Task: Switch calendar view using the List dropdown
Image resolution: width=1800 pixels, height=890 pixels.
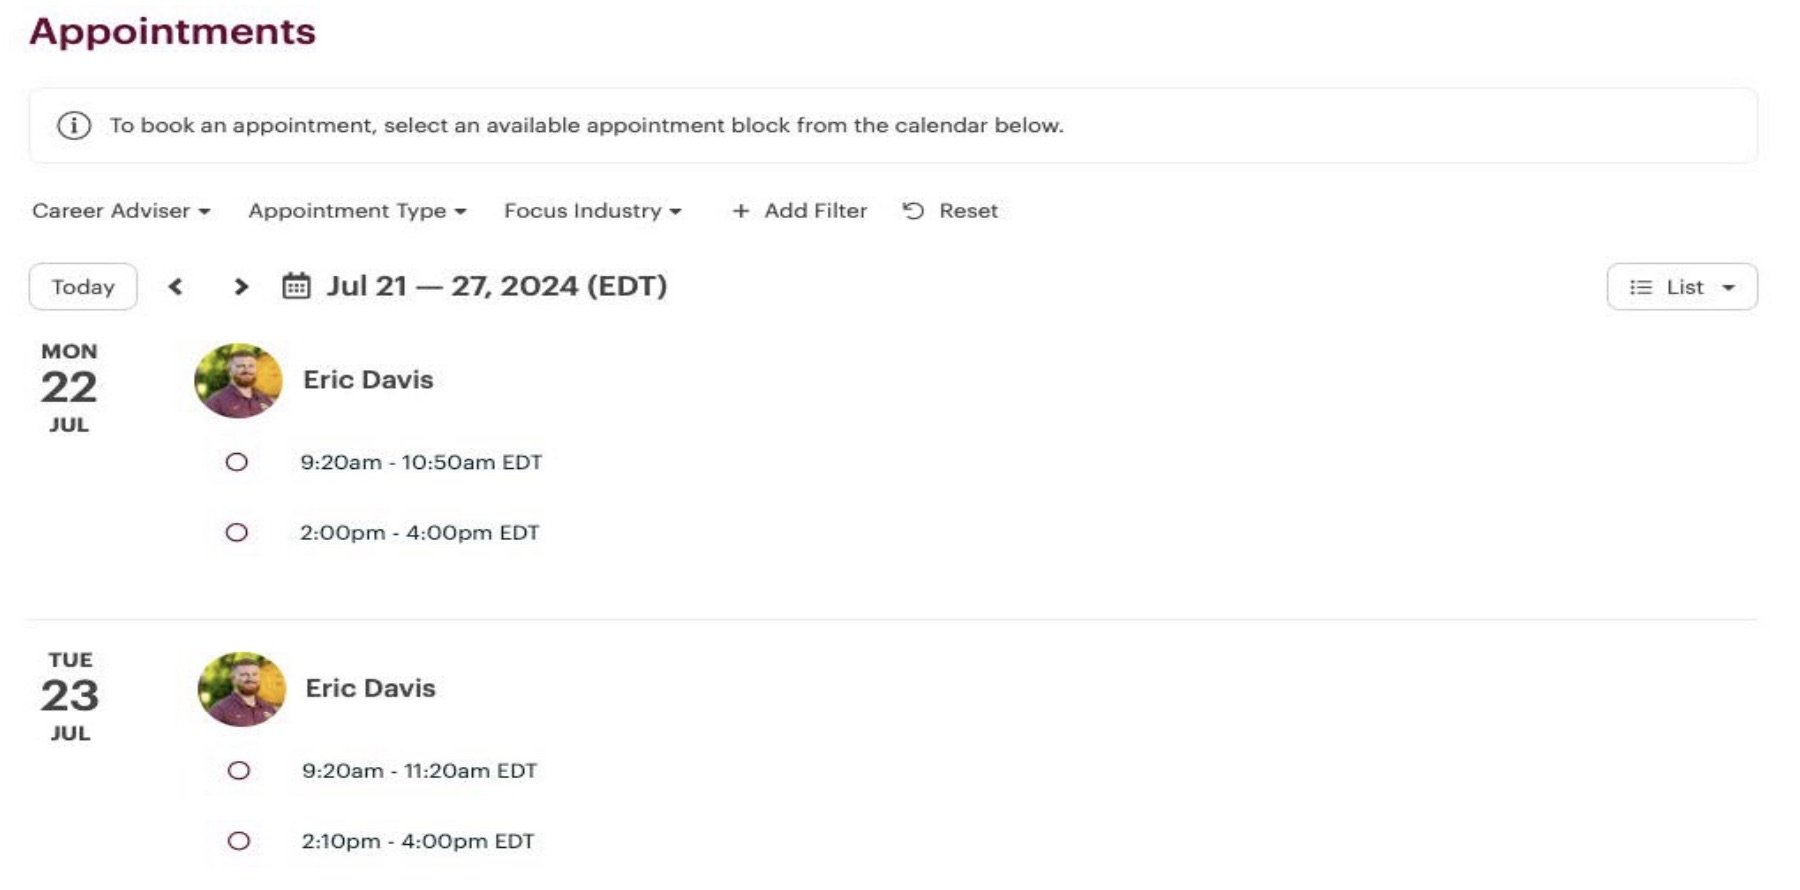Action: click(x=1683, y=287)
